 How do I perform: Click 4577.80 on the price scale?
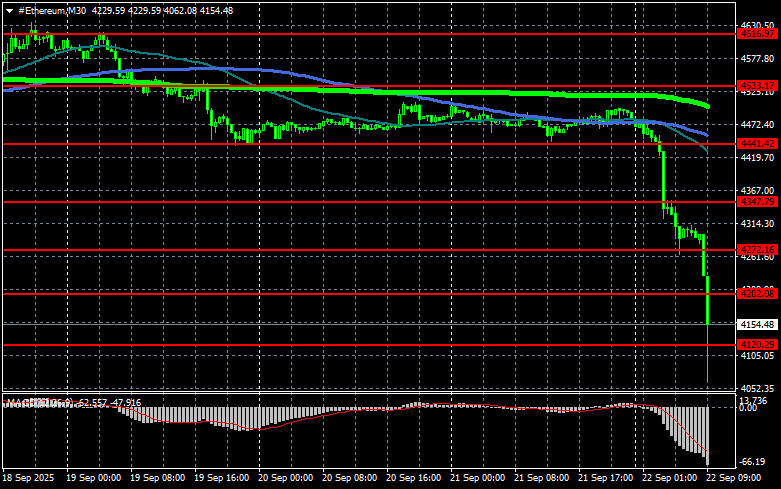tap(757, 59)
